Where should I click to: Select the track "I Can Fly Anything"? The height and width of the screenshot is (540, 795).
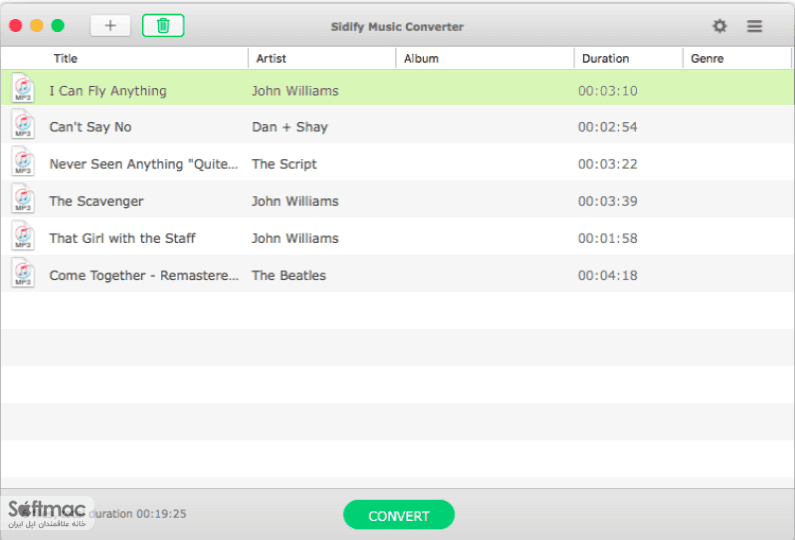coord(108,91)
